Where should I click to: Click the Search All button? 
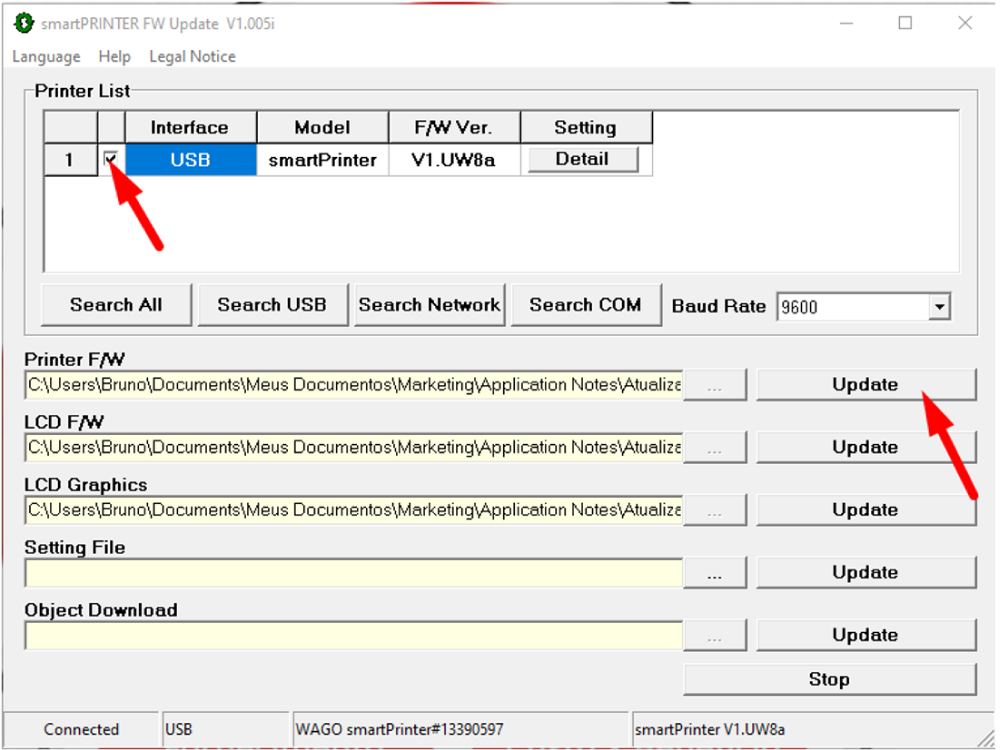(x=116, y=305)
